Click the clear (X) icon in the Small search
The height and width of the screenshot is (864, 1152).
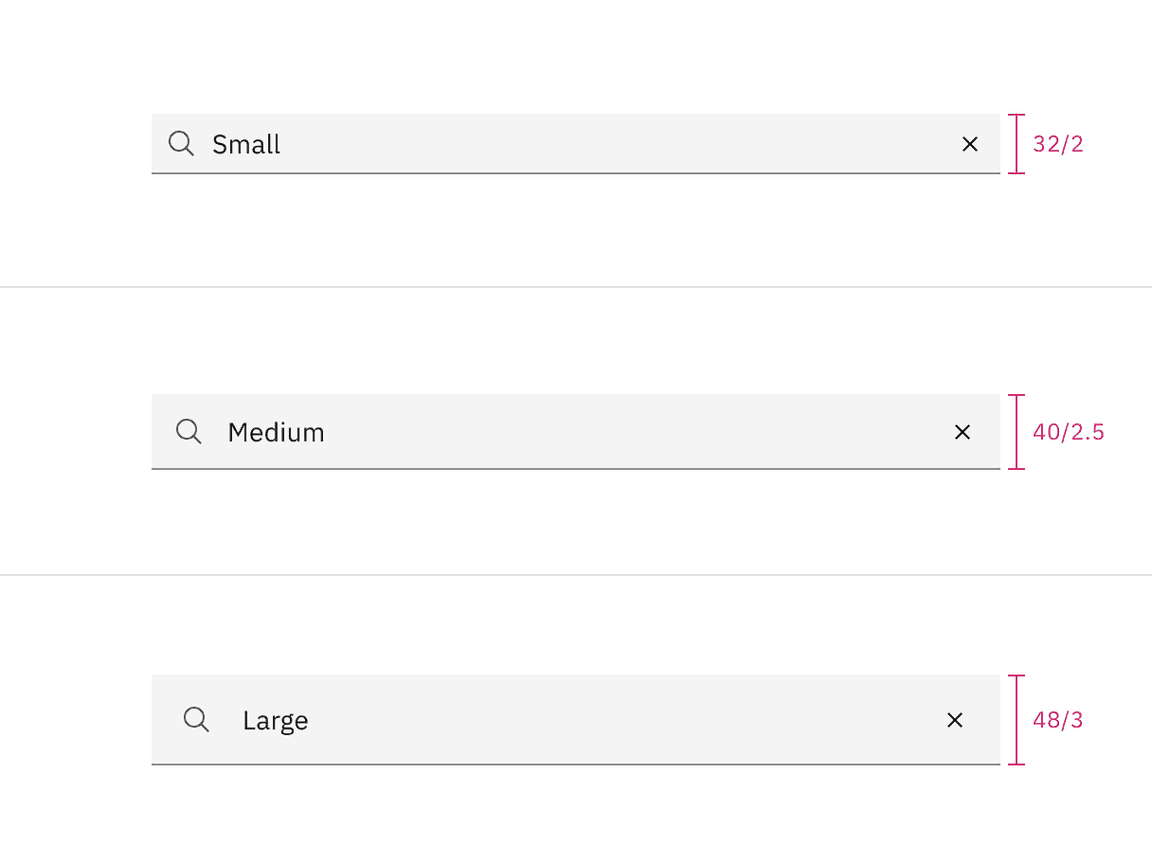(970, 144)
